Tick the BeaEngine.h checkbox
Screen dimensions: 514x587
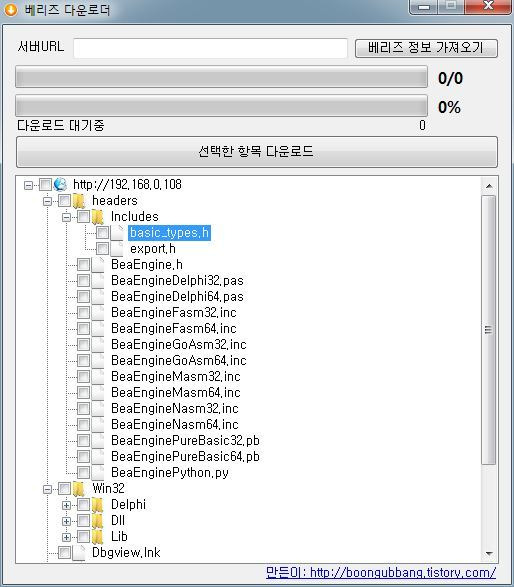pyautogui.click(x=83, y=265)
